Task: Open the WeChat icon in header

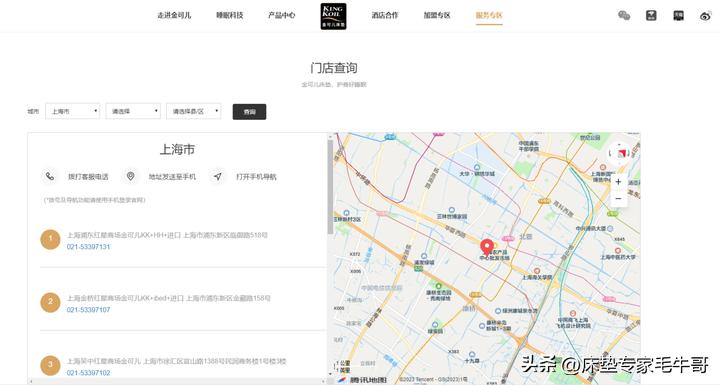Action: coord(624,16)
